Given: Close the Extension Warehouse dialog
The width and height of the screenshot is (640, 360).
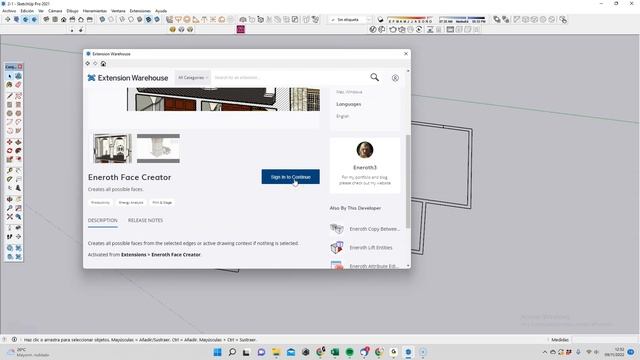Looking at the screenshot, I should coord(406,53).
